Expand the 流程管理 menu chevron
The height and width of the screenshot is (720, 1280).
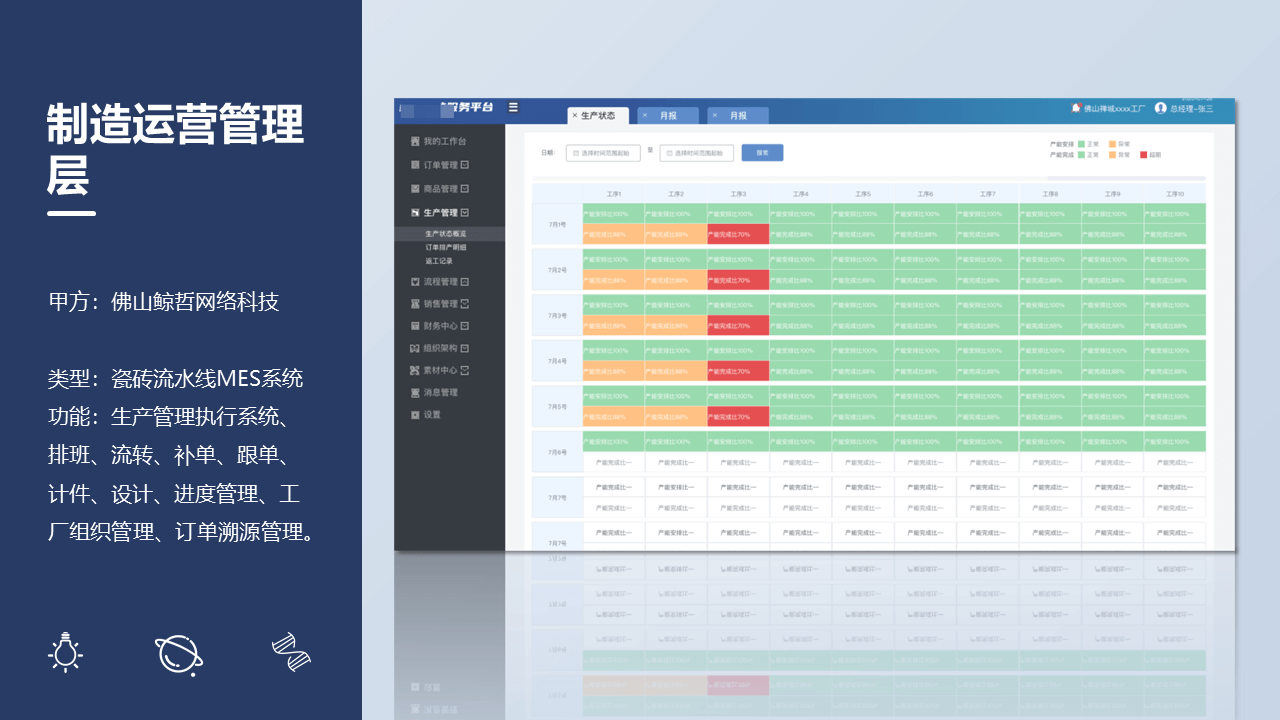click(465, 282)
